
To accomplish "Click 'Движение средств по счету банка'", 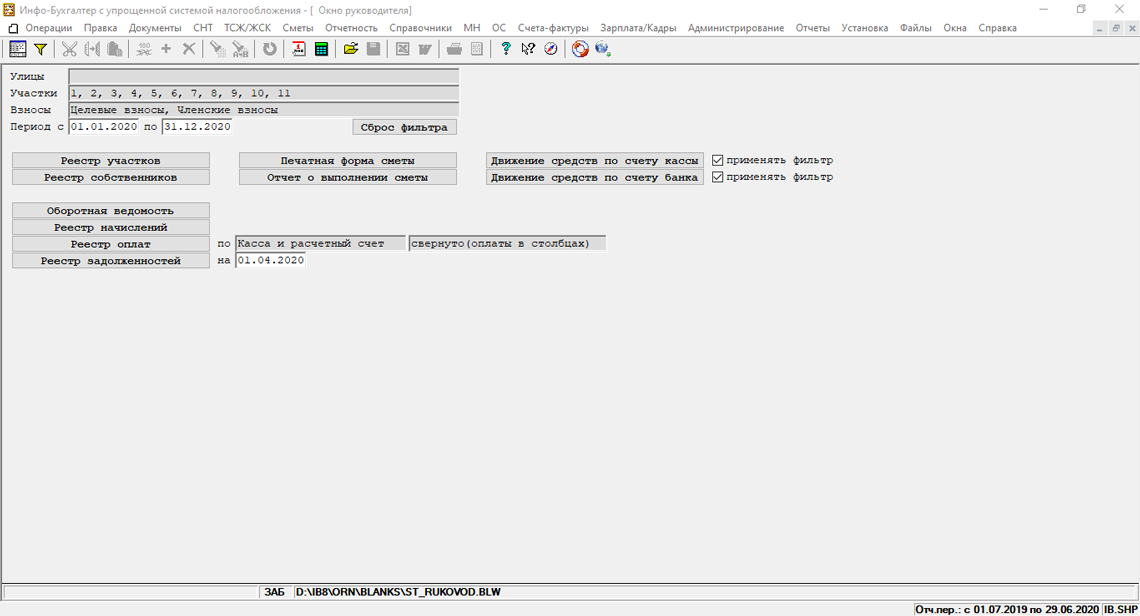I will point(595,177).
